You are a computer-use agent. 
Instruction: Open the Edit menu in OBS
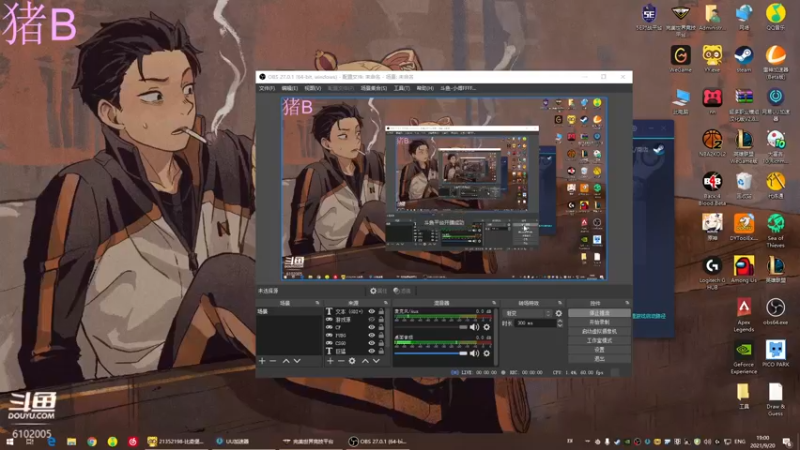click(x=289, y=88)
